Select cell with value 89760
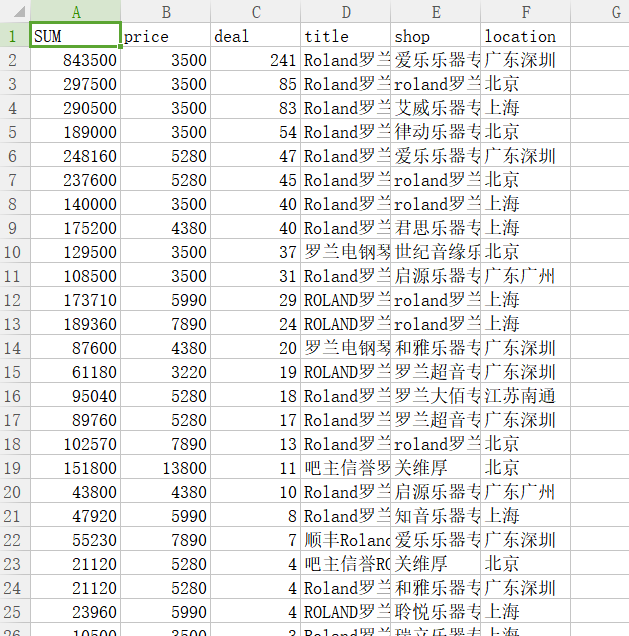 click(75, 420)
